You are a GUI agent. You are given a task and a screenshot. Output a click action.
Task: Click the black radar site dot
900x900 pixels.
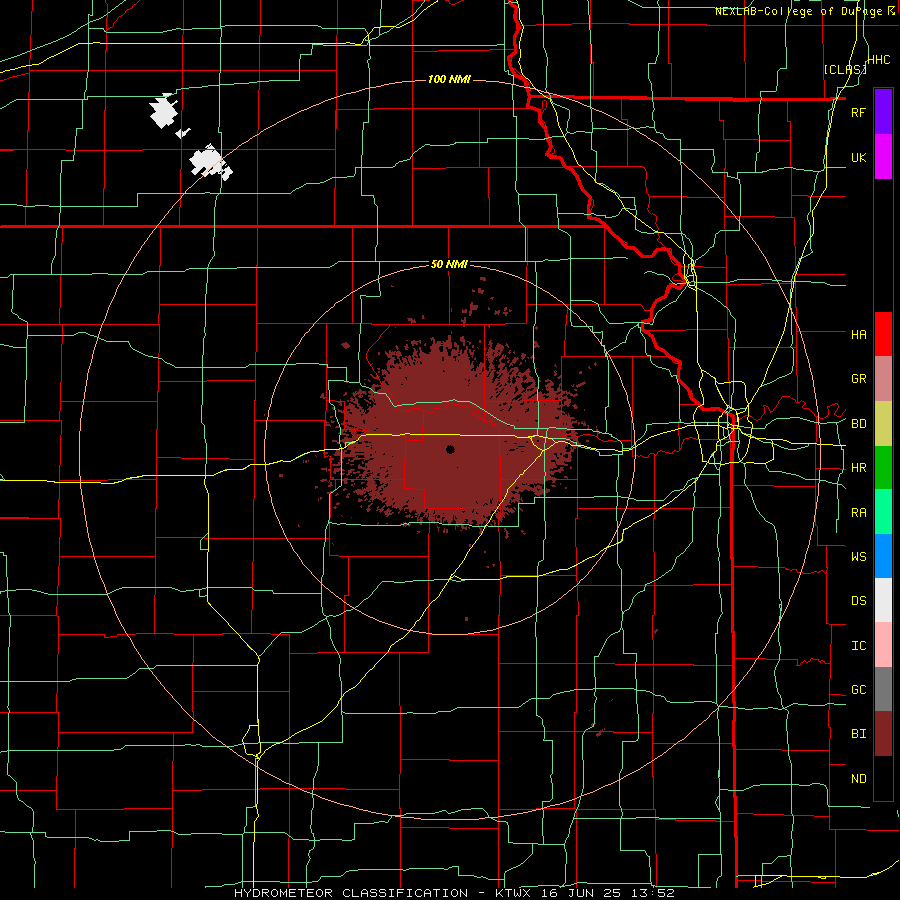point(451,449)
